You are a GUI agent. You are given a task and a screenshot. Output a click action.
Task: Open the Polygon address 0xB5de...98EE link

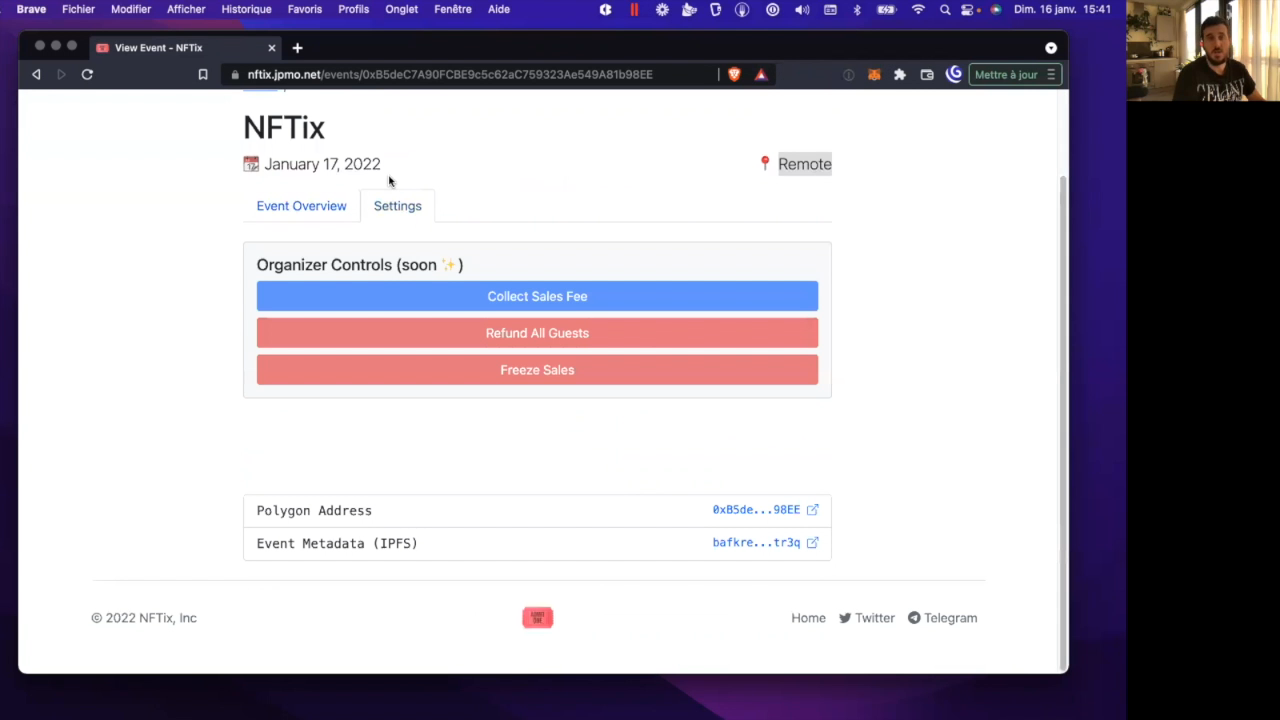756,510
